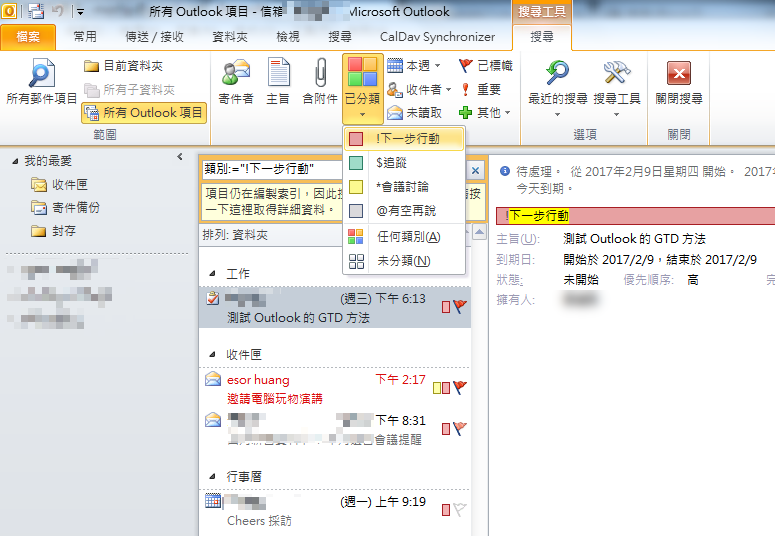Collapse the 行事曆 results group
Screen dimensions: 775x536
[213, 476]
